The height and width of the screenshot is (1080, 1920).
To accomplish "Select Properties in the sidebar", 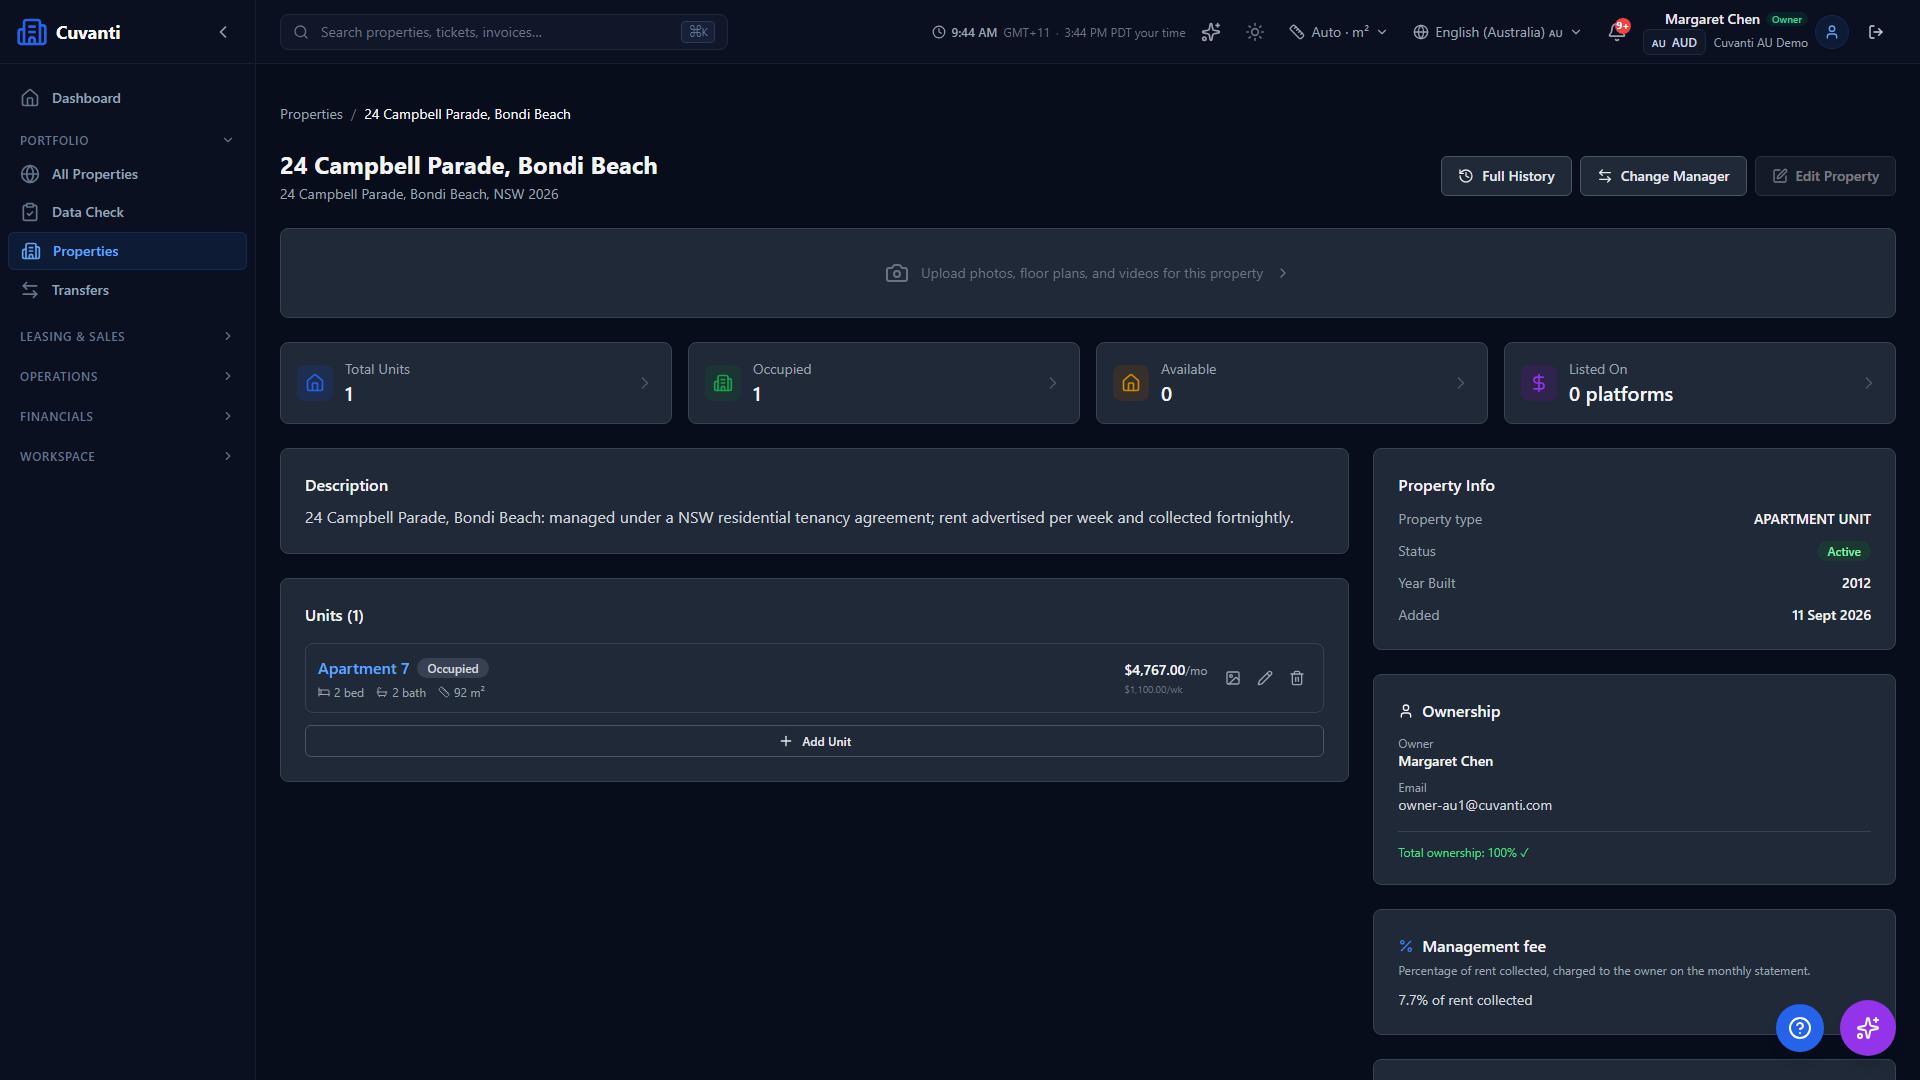I will click(127, 251).
